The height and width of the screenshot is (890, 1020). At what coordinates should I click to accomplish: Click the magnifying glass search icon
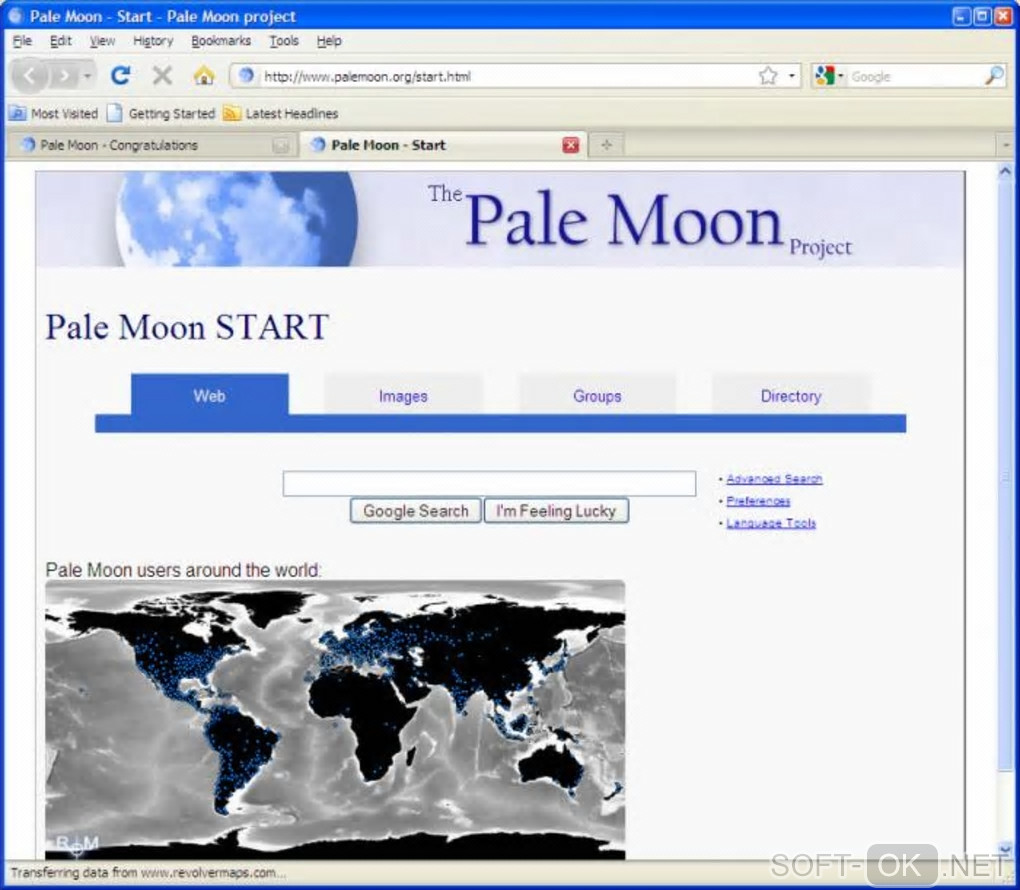994,76
